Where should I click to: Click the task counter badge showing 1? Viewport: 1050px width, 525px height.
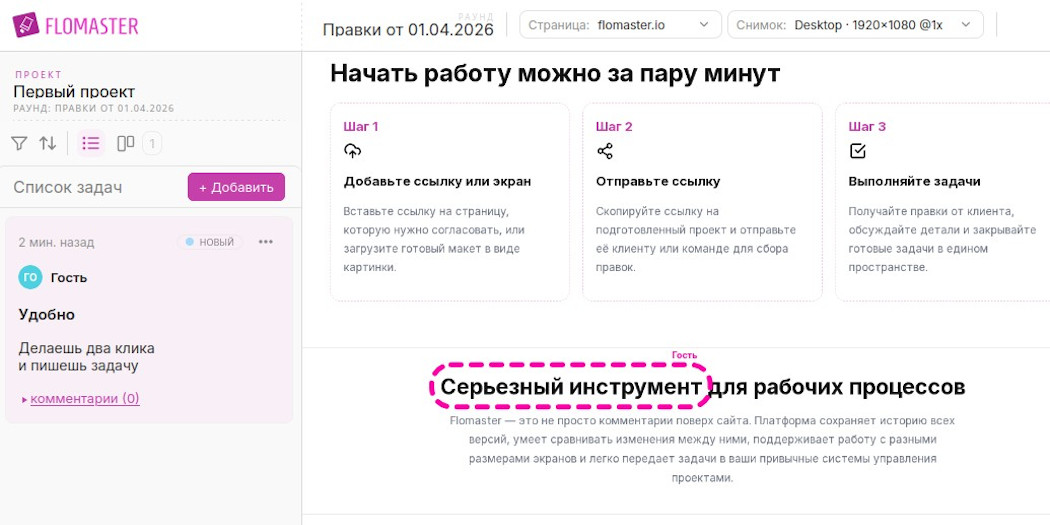pyautogui.click(x=152, y=143)
